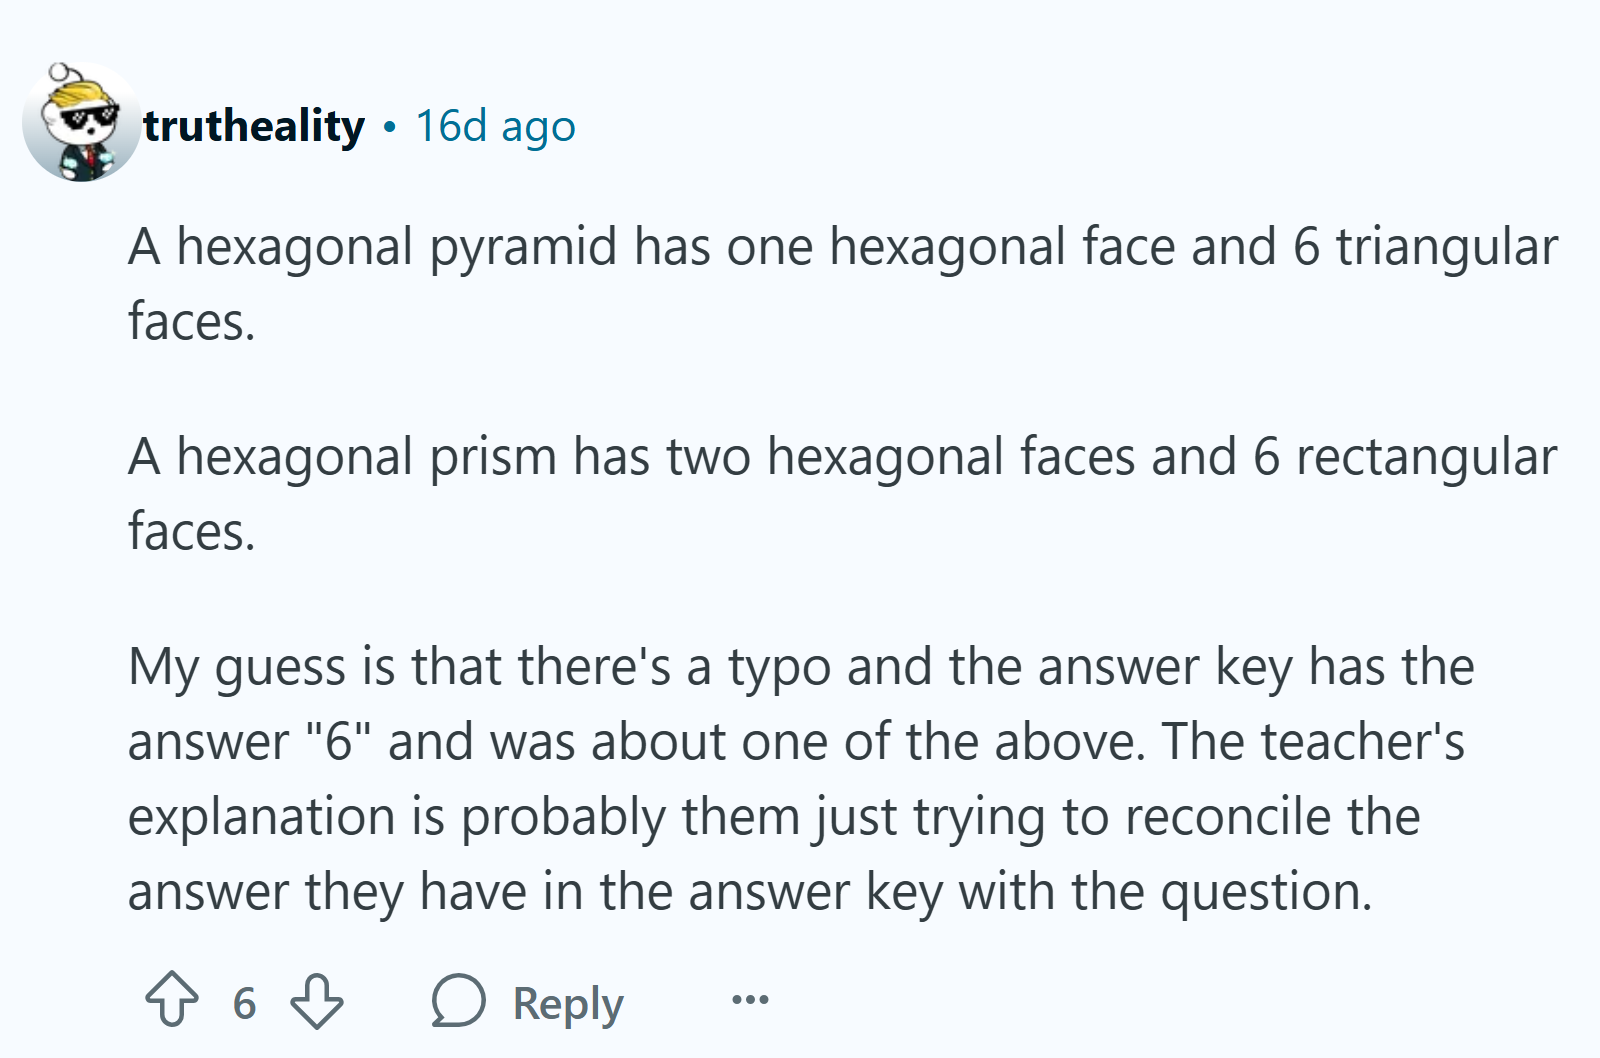Screen dimensions: 1600x1058
Task: Click the word "pyramid" in first sentence
Action: click(524, 248)
